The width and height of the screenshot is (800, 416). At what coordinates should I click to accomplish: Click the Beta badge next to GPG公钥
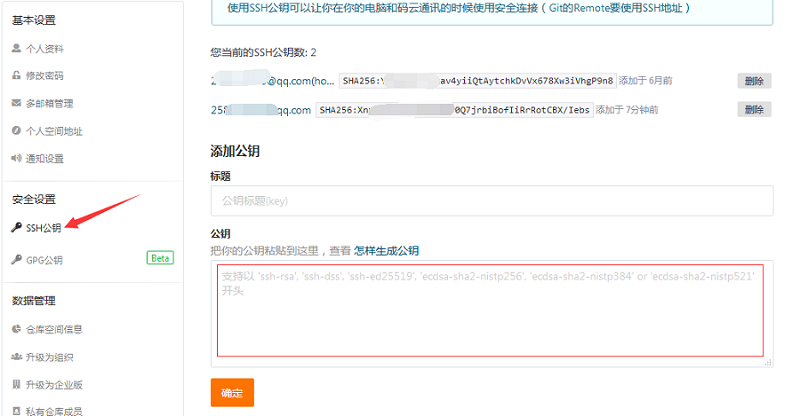pos(160,258)
